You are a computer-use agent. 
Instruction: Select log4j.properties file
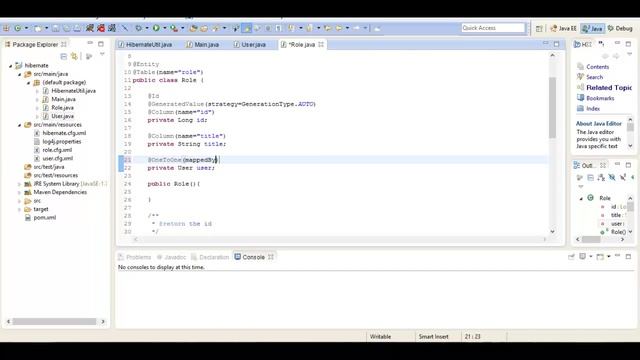coord(62,142)
